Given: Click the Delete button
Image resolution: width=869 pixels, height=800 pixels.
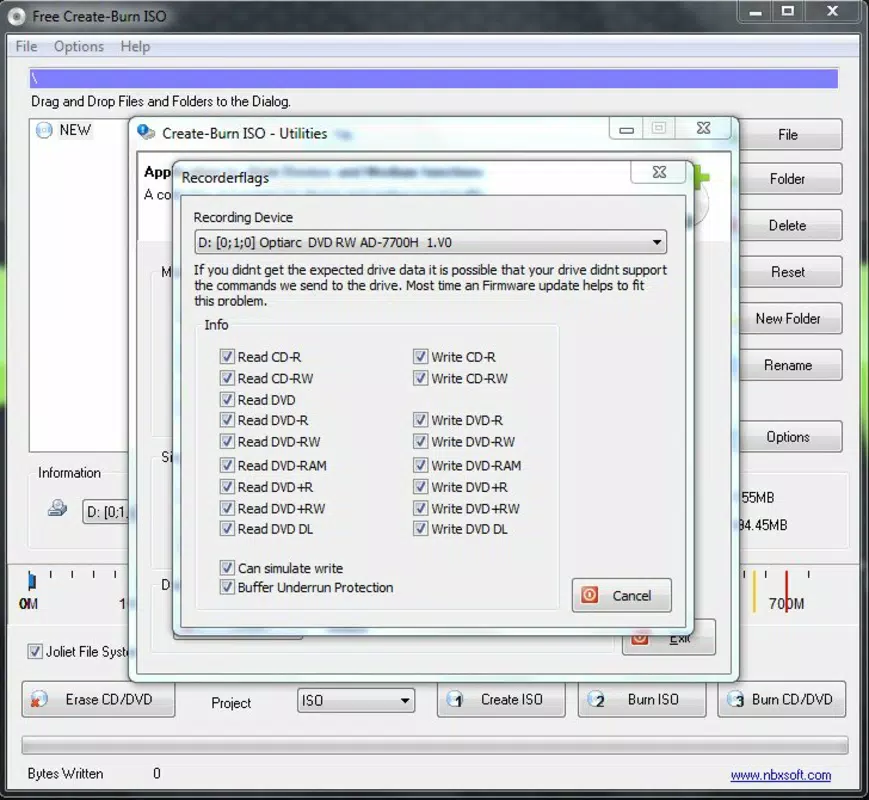Looking at the screenshot, I should (x=790, y=225).
